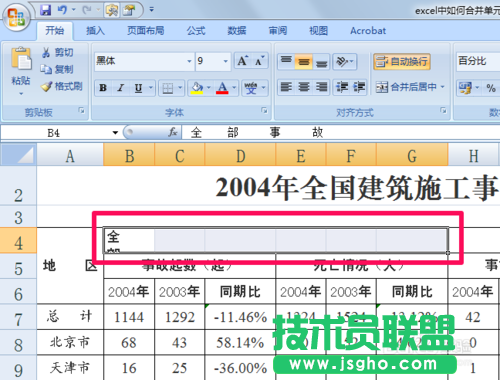Decrease the indent
The height and width of the screenshot is (380, 500).
(x=342, y=87)
